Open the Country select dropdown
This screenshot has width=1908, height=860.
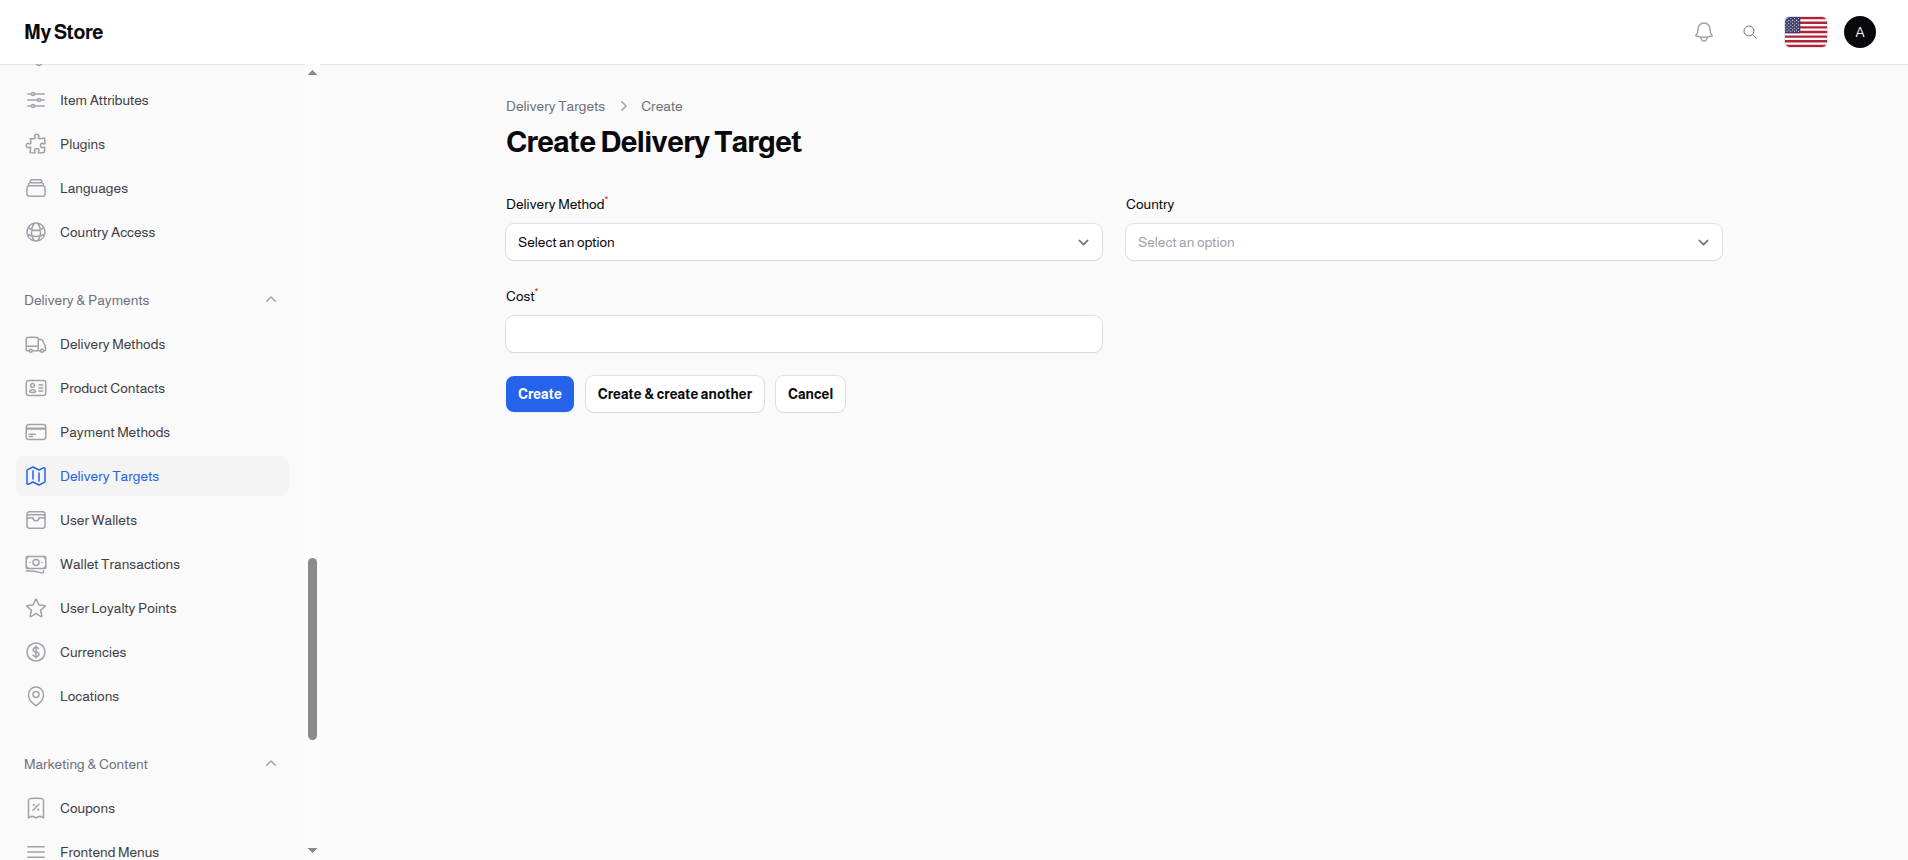[1423, 242]
